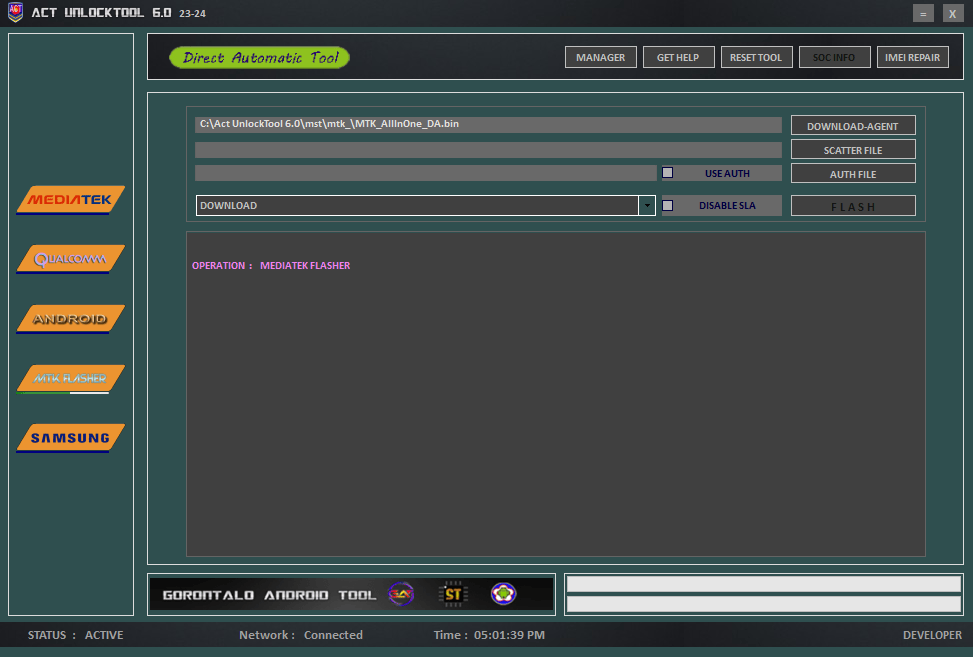Check the DISABLE SLA option

[667, 204]
